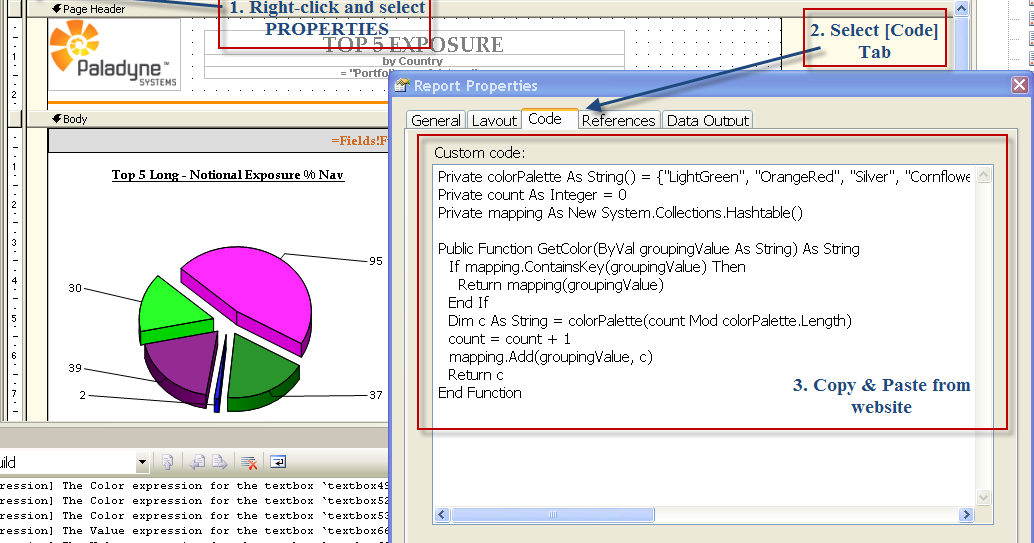1034x543 pixels.
Task: Close the Report Properties dialog
Action: (1019, 85)
